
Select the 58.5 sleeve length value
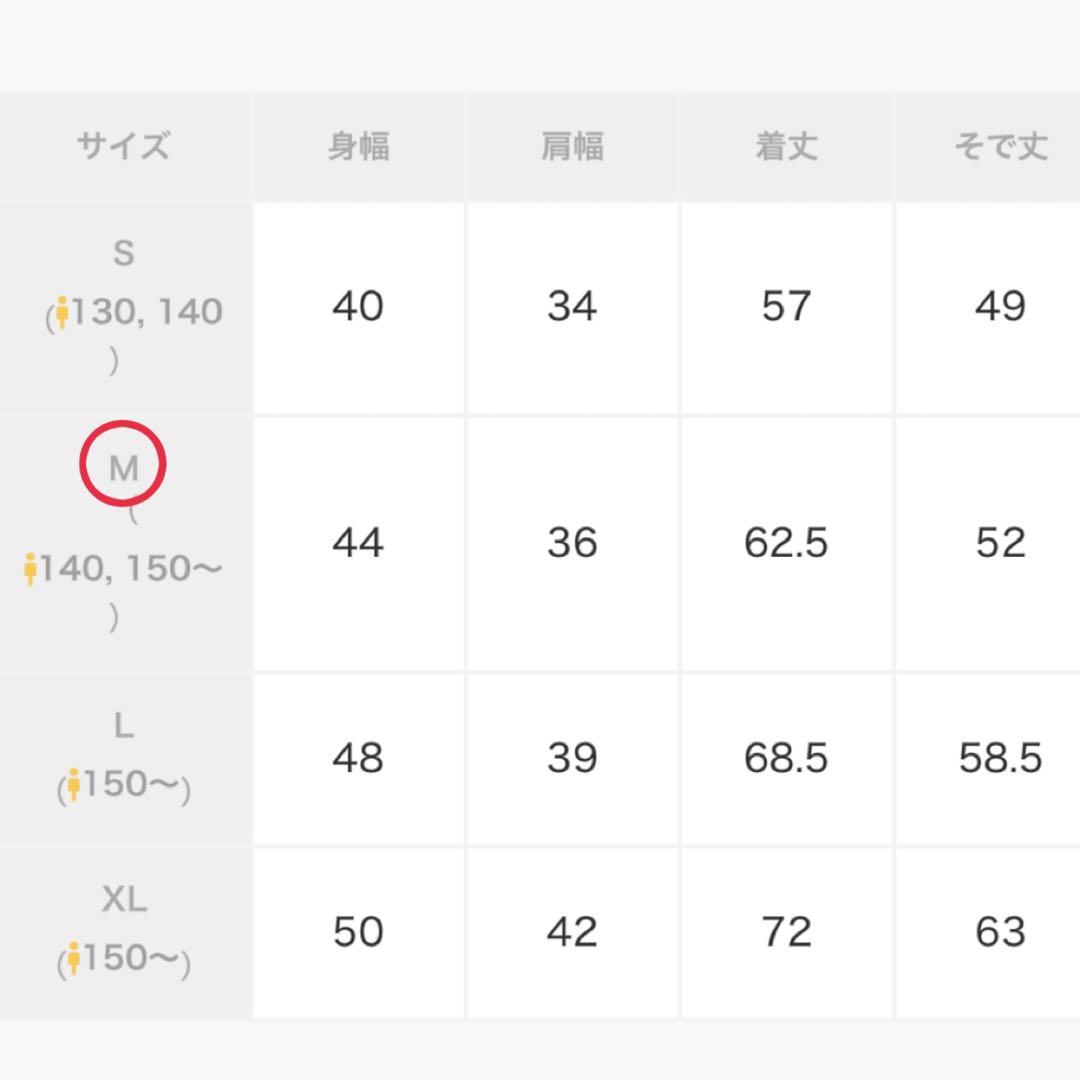point(1000,758)
